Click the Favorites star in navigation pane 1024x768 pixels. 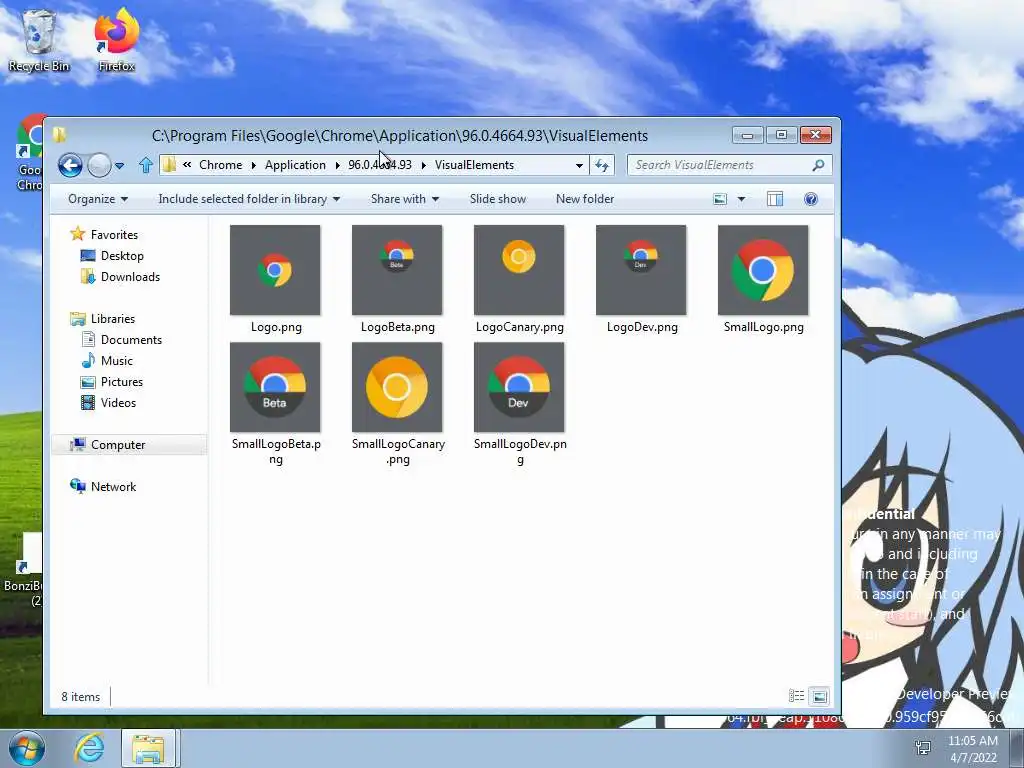point(78,234)
